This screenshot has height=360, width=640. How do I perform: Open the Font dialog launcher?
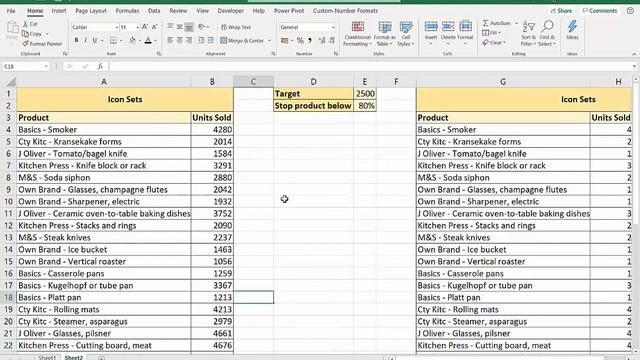159,54
